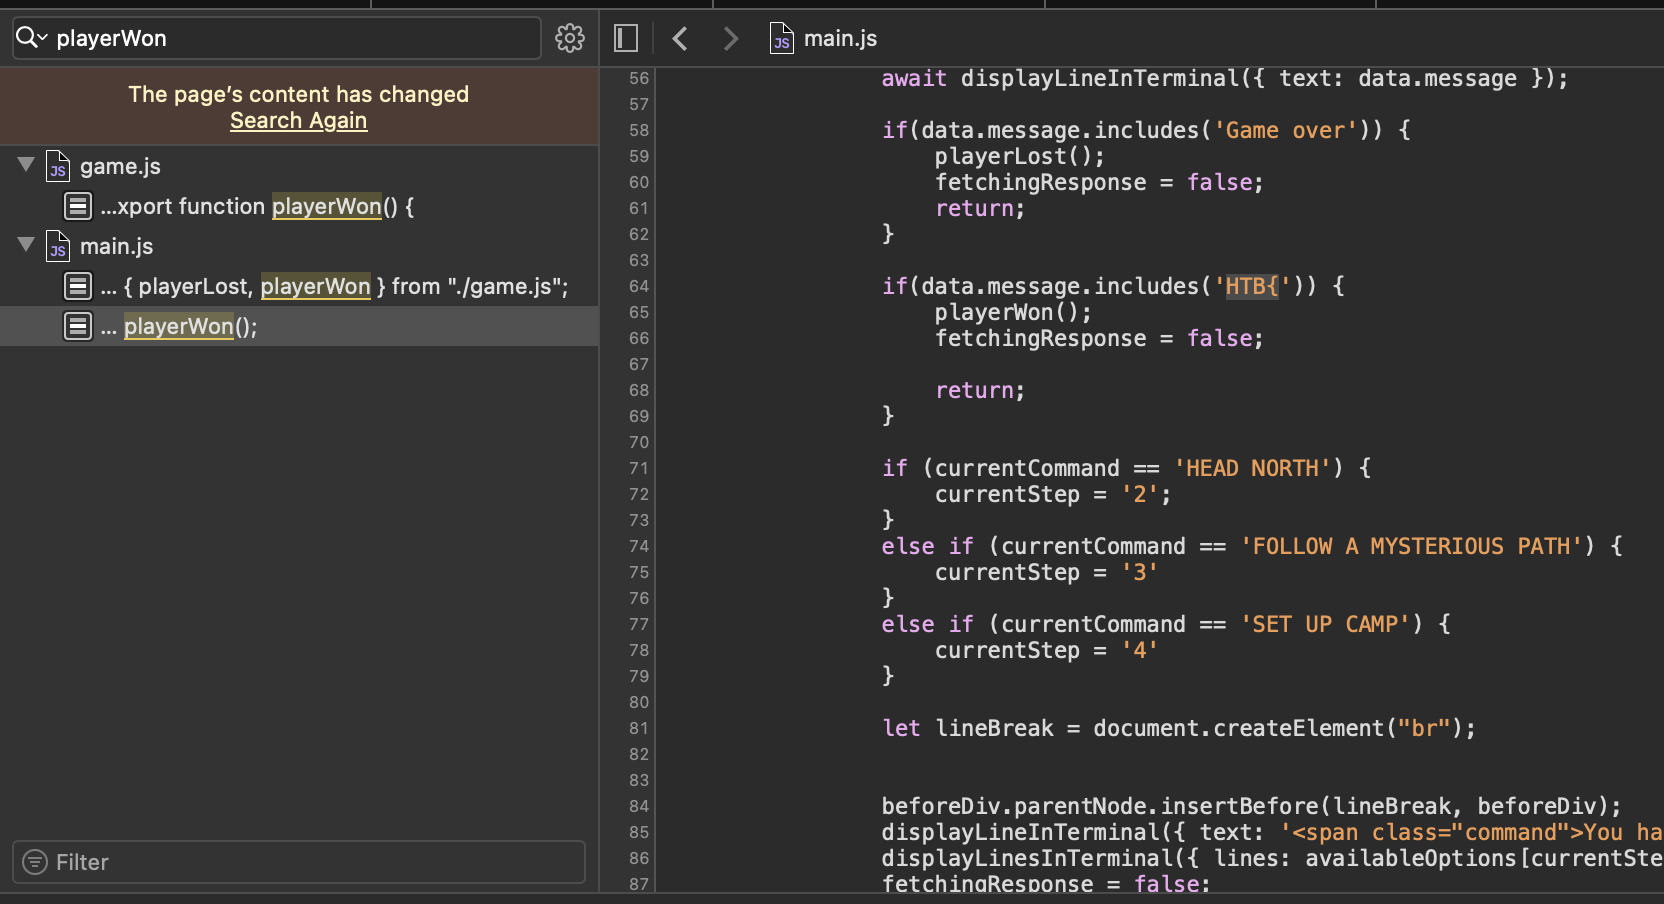Open the playerLost, playerWon import result
Screen dimensions: 1664x904
[334, 286]
